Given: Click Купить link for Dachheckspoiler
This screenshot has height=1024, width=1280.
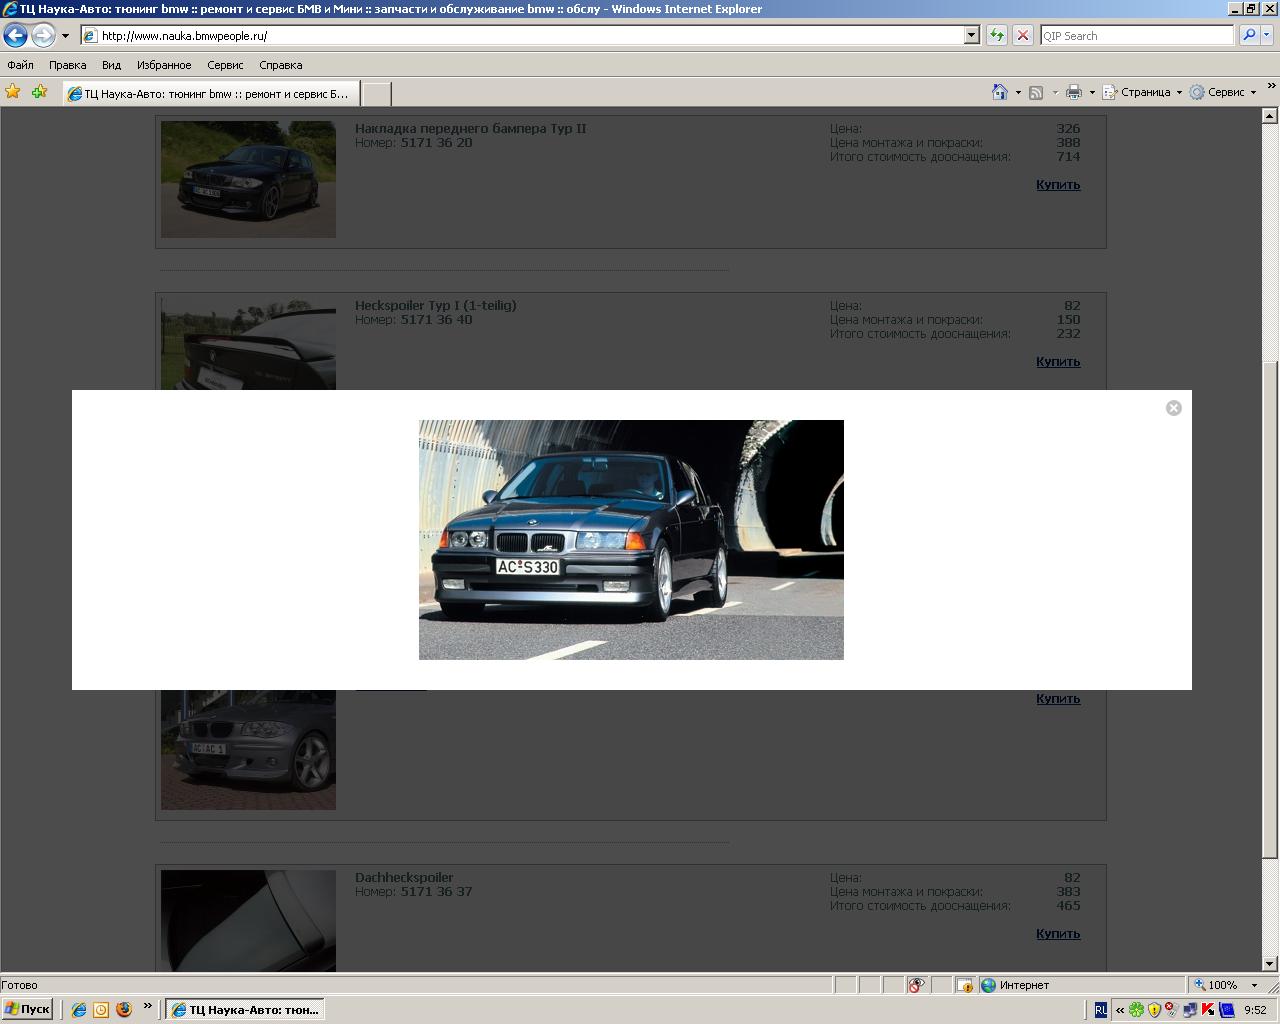Looking at the screenshot, I should (1058, 934).
